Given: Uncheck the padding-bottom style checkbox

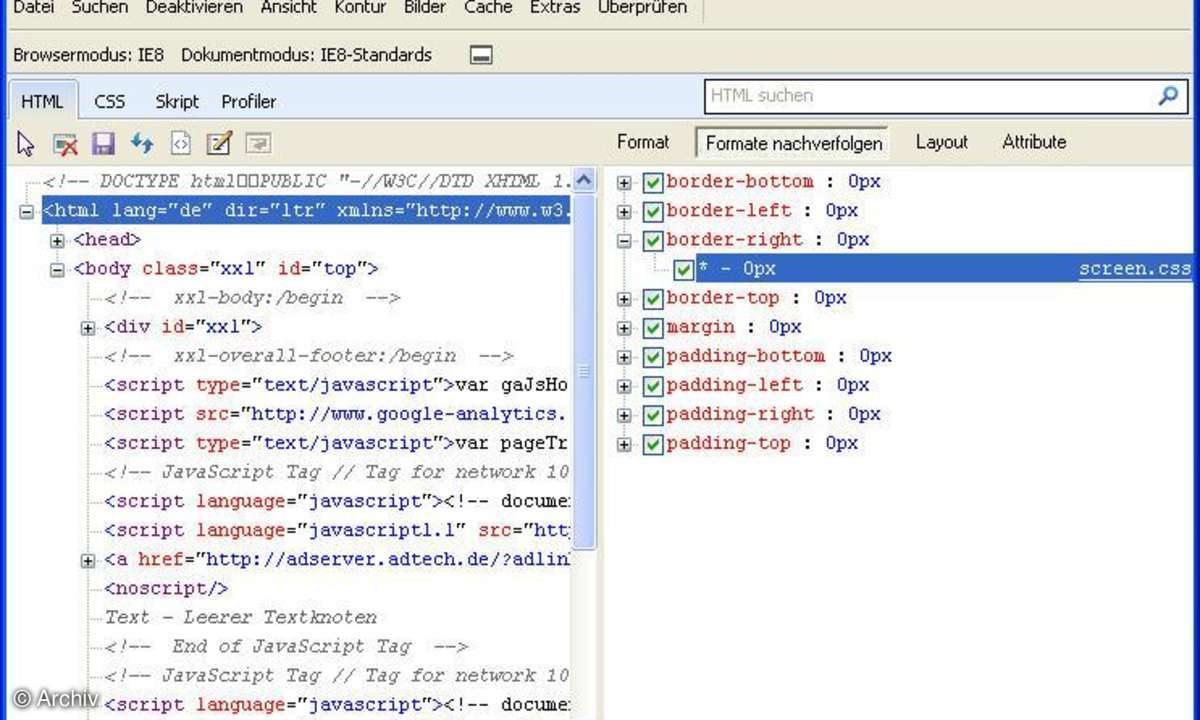Looking at the screenshot, I should [x=653, y=357].
